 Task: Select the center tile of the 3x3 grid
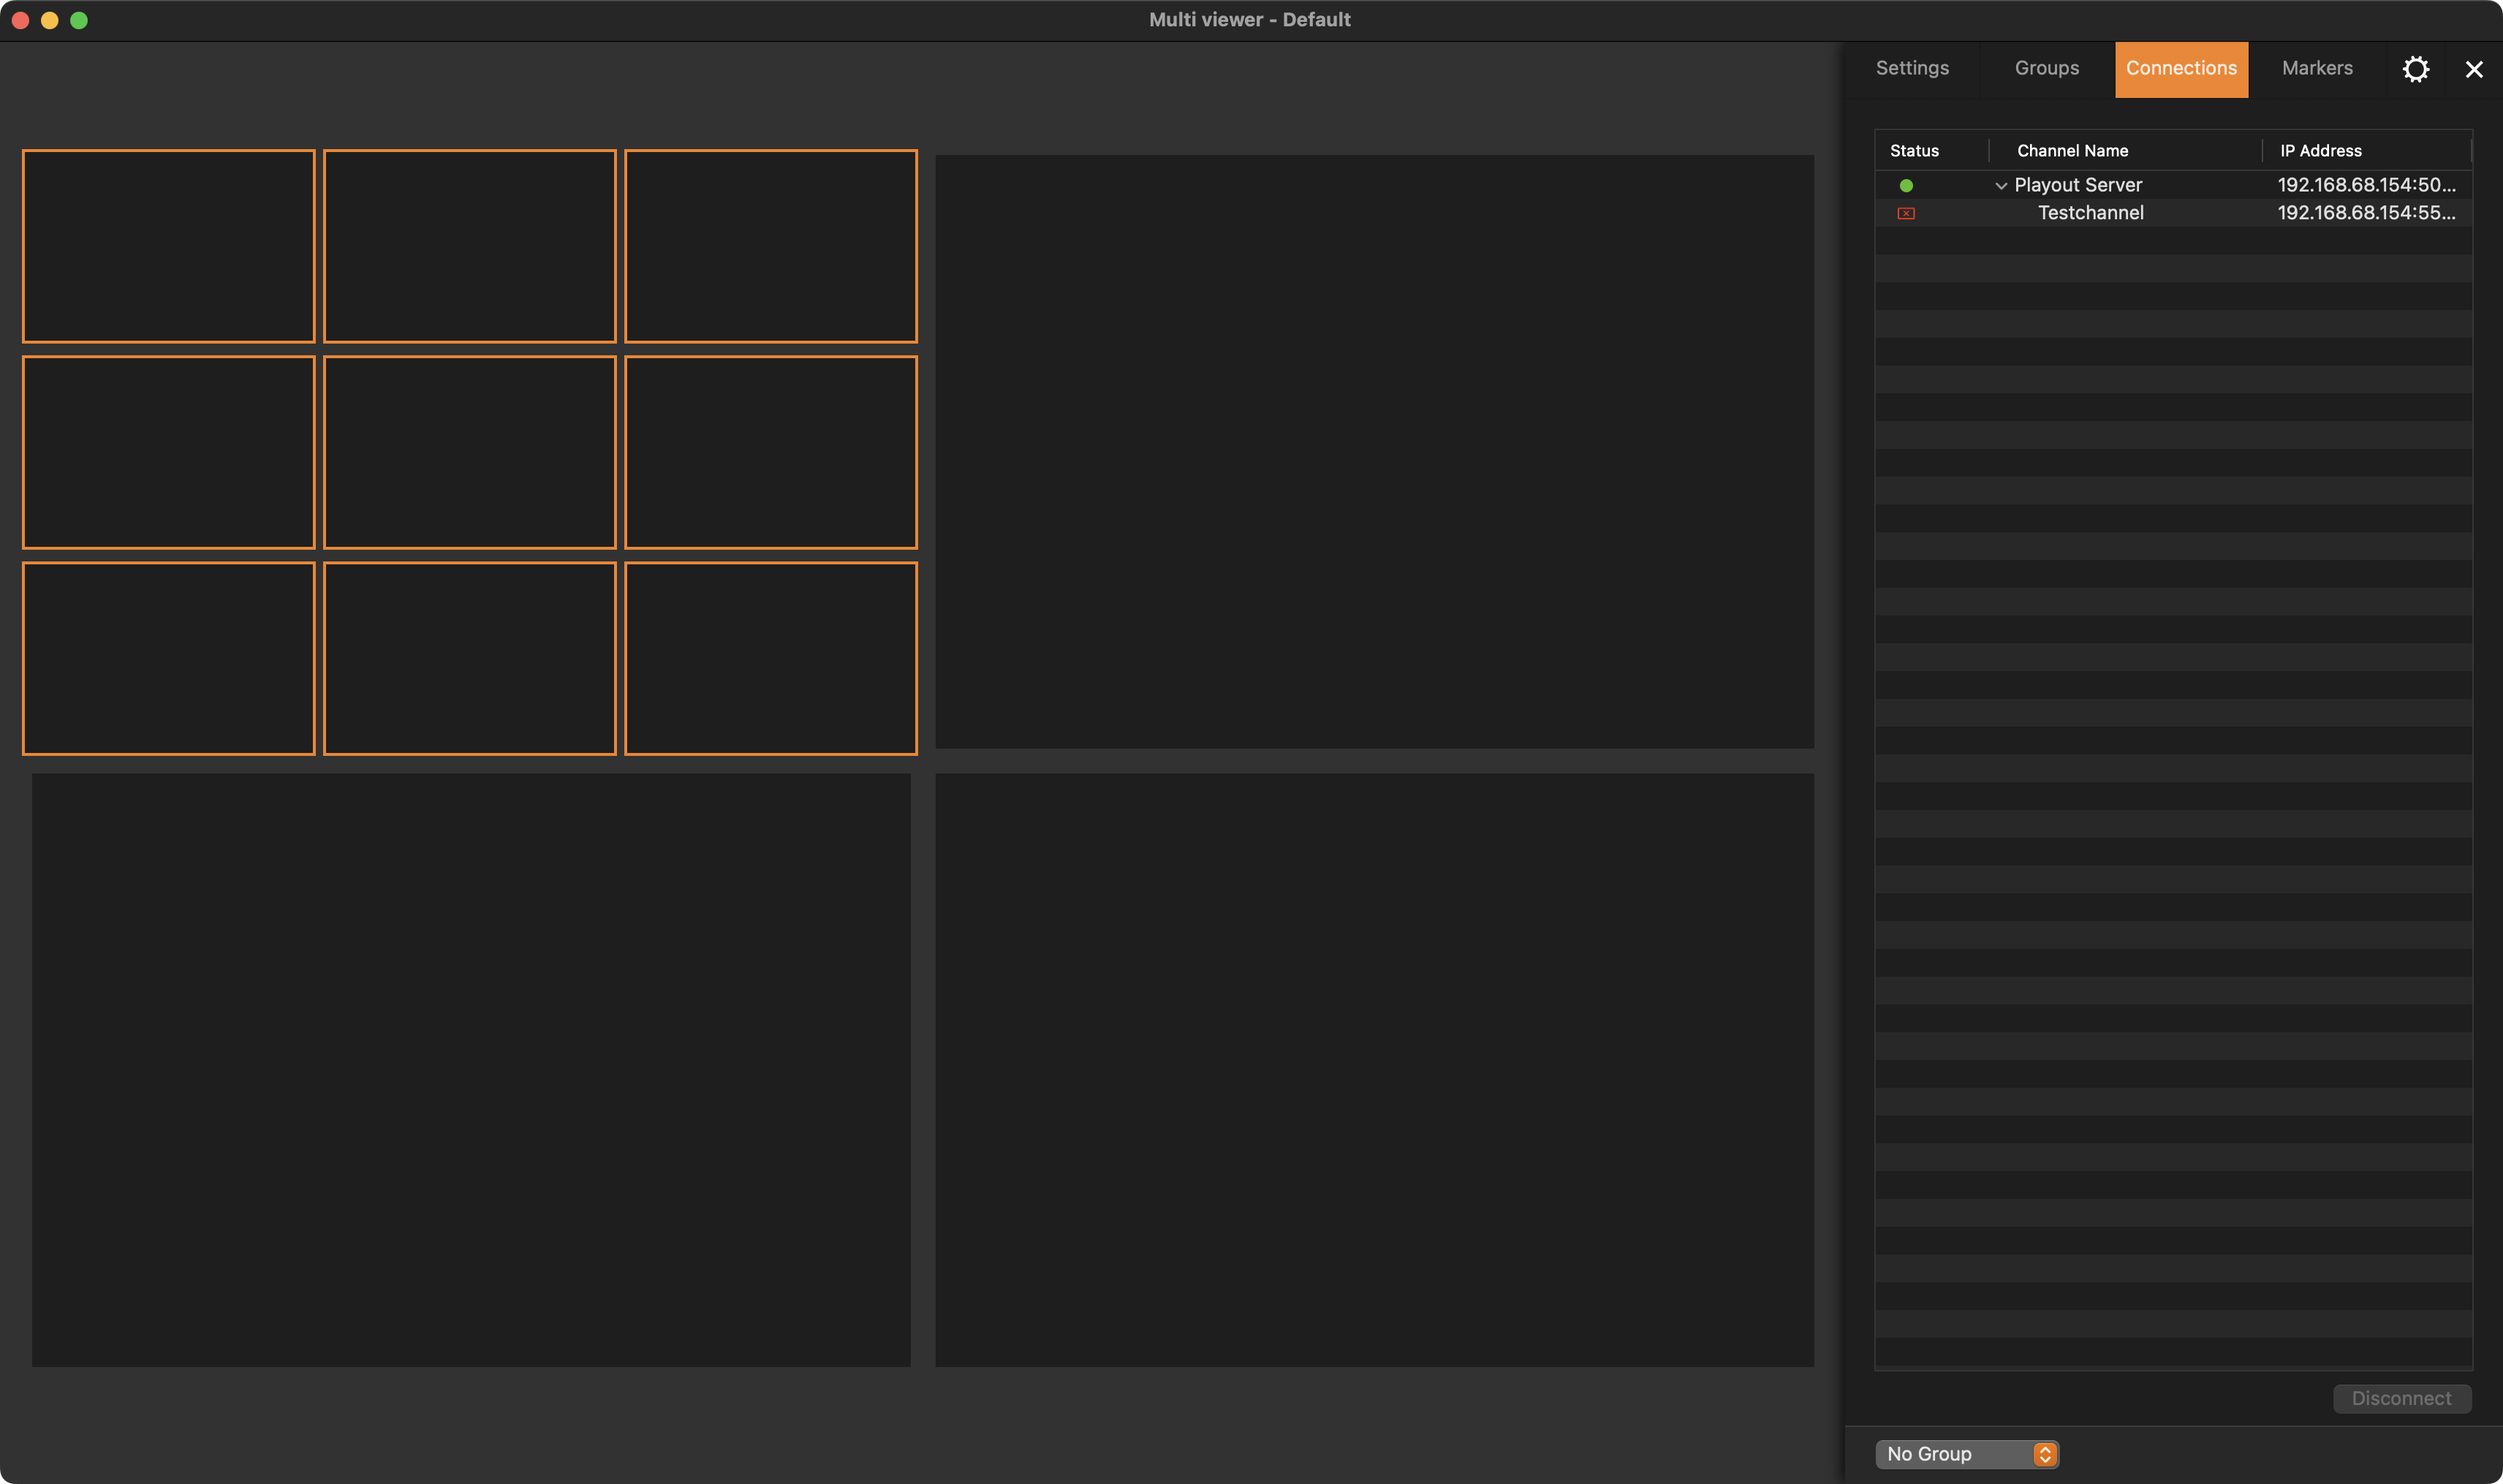pos(469,452)
